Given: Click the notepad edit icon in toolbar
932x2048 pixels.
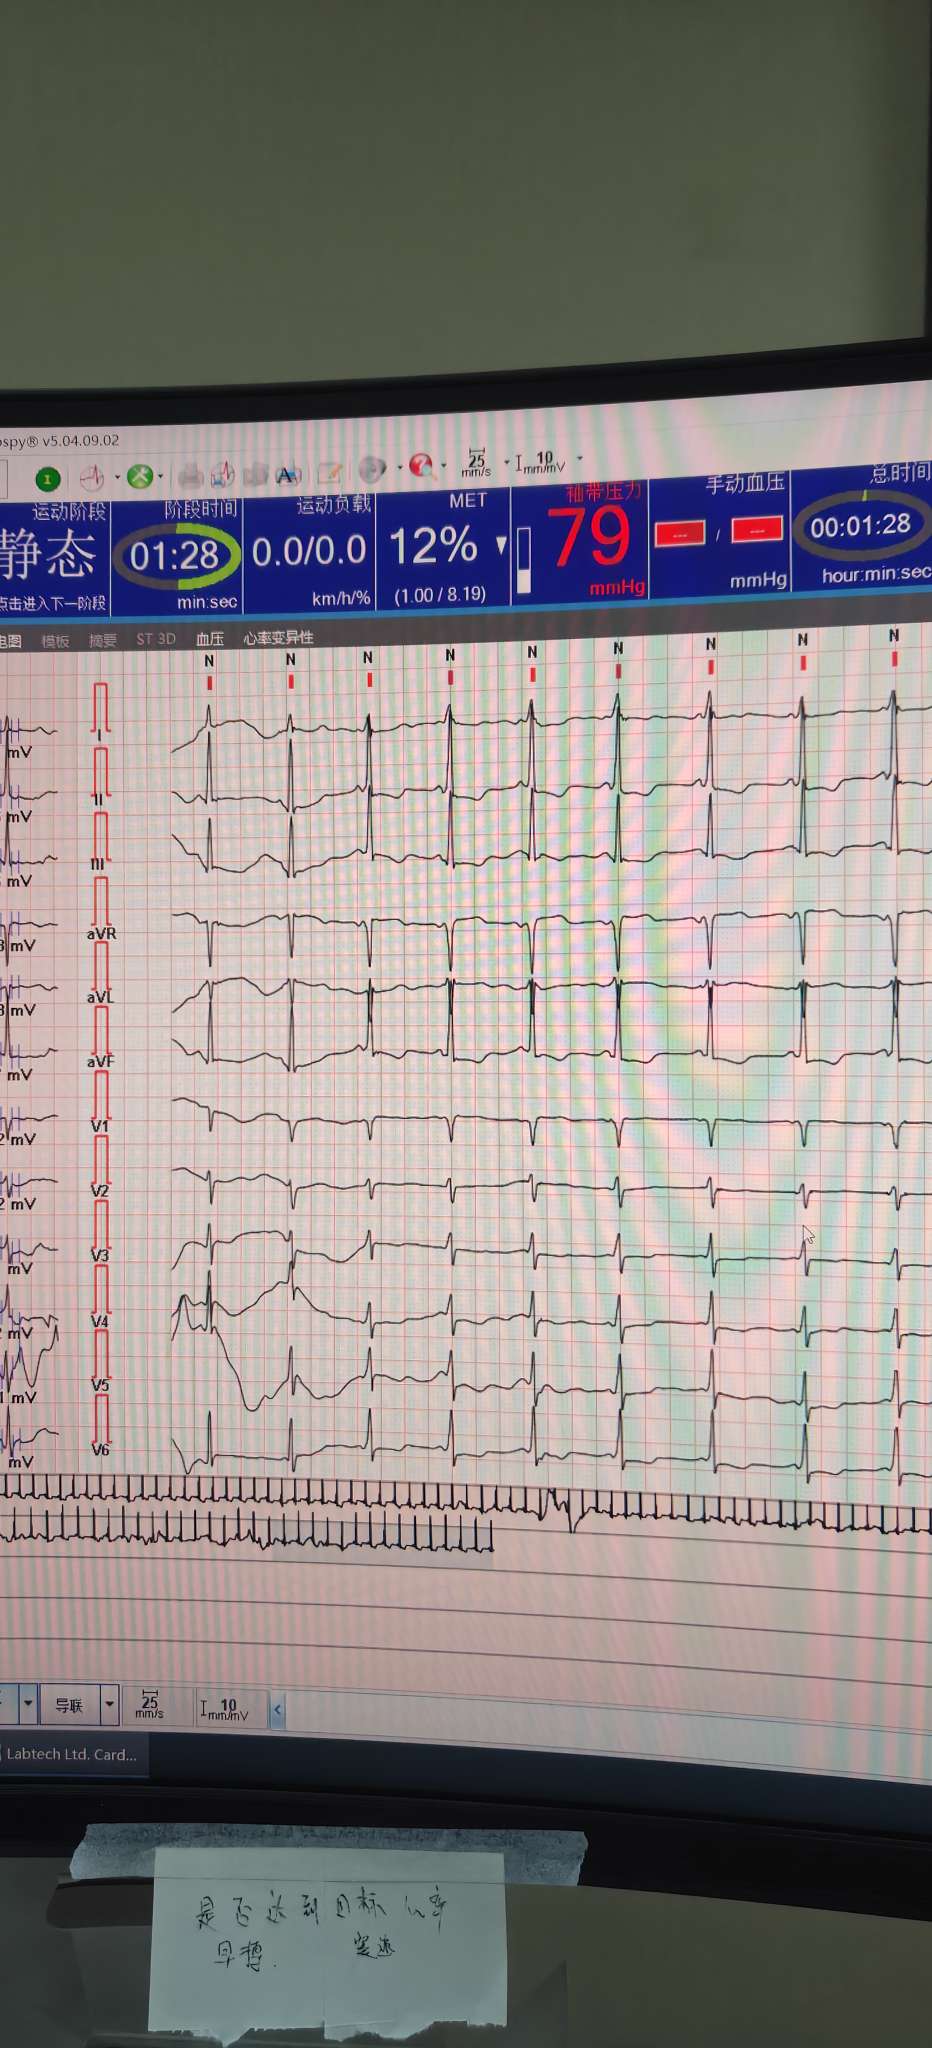Looking at the screenshot, I should coord(329,472).
